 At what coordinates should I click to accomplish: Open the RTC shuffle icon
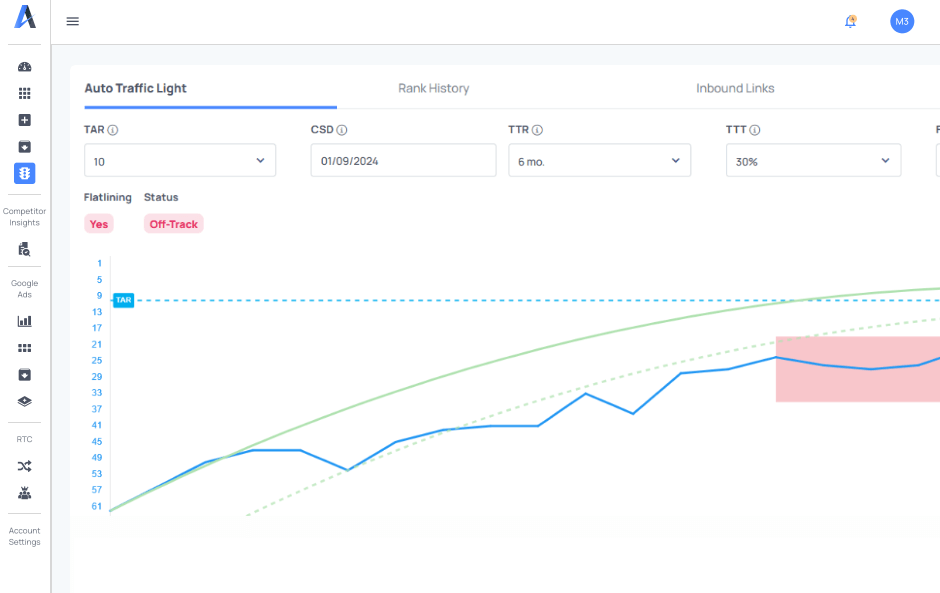pyautogui.click(x=25, y=466)
